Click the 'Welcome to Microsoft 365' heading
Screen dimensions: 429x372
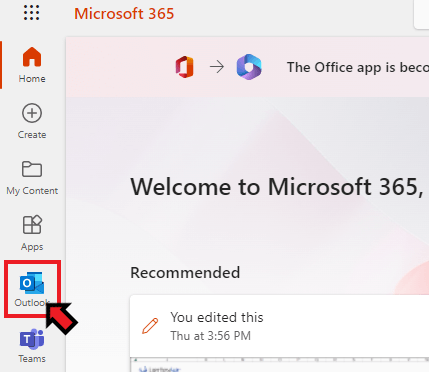click(277, 187)
